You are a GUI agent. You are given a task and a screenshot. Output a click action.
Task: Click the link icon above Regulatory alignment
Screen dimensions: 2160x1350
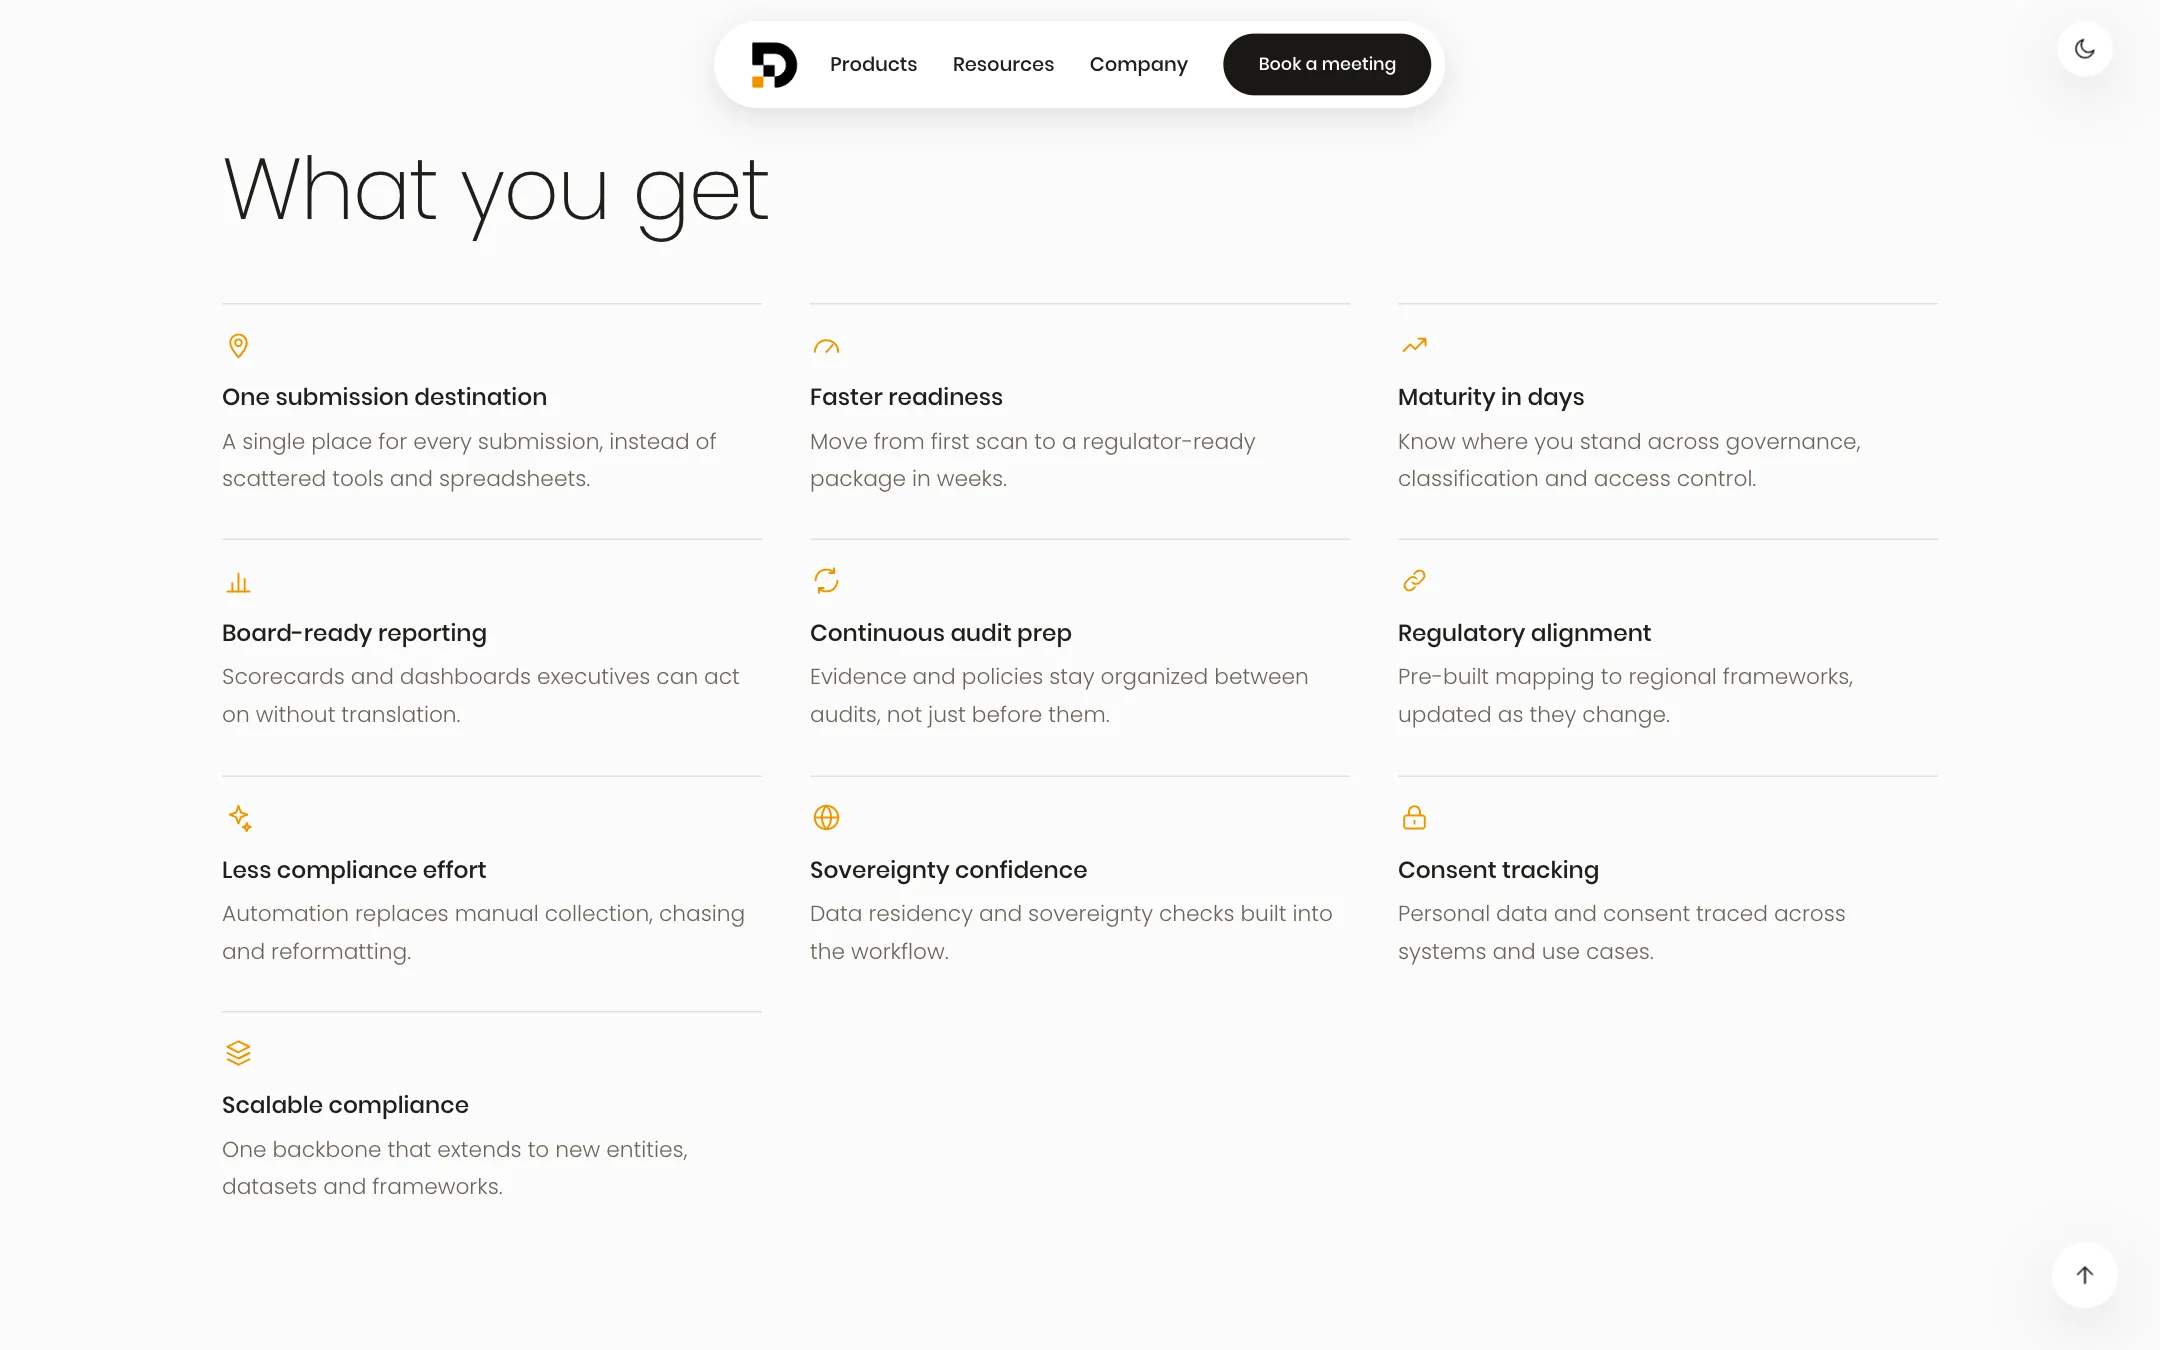click(x=1414, y=581)
